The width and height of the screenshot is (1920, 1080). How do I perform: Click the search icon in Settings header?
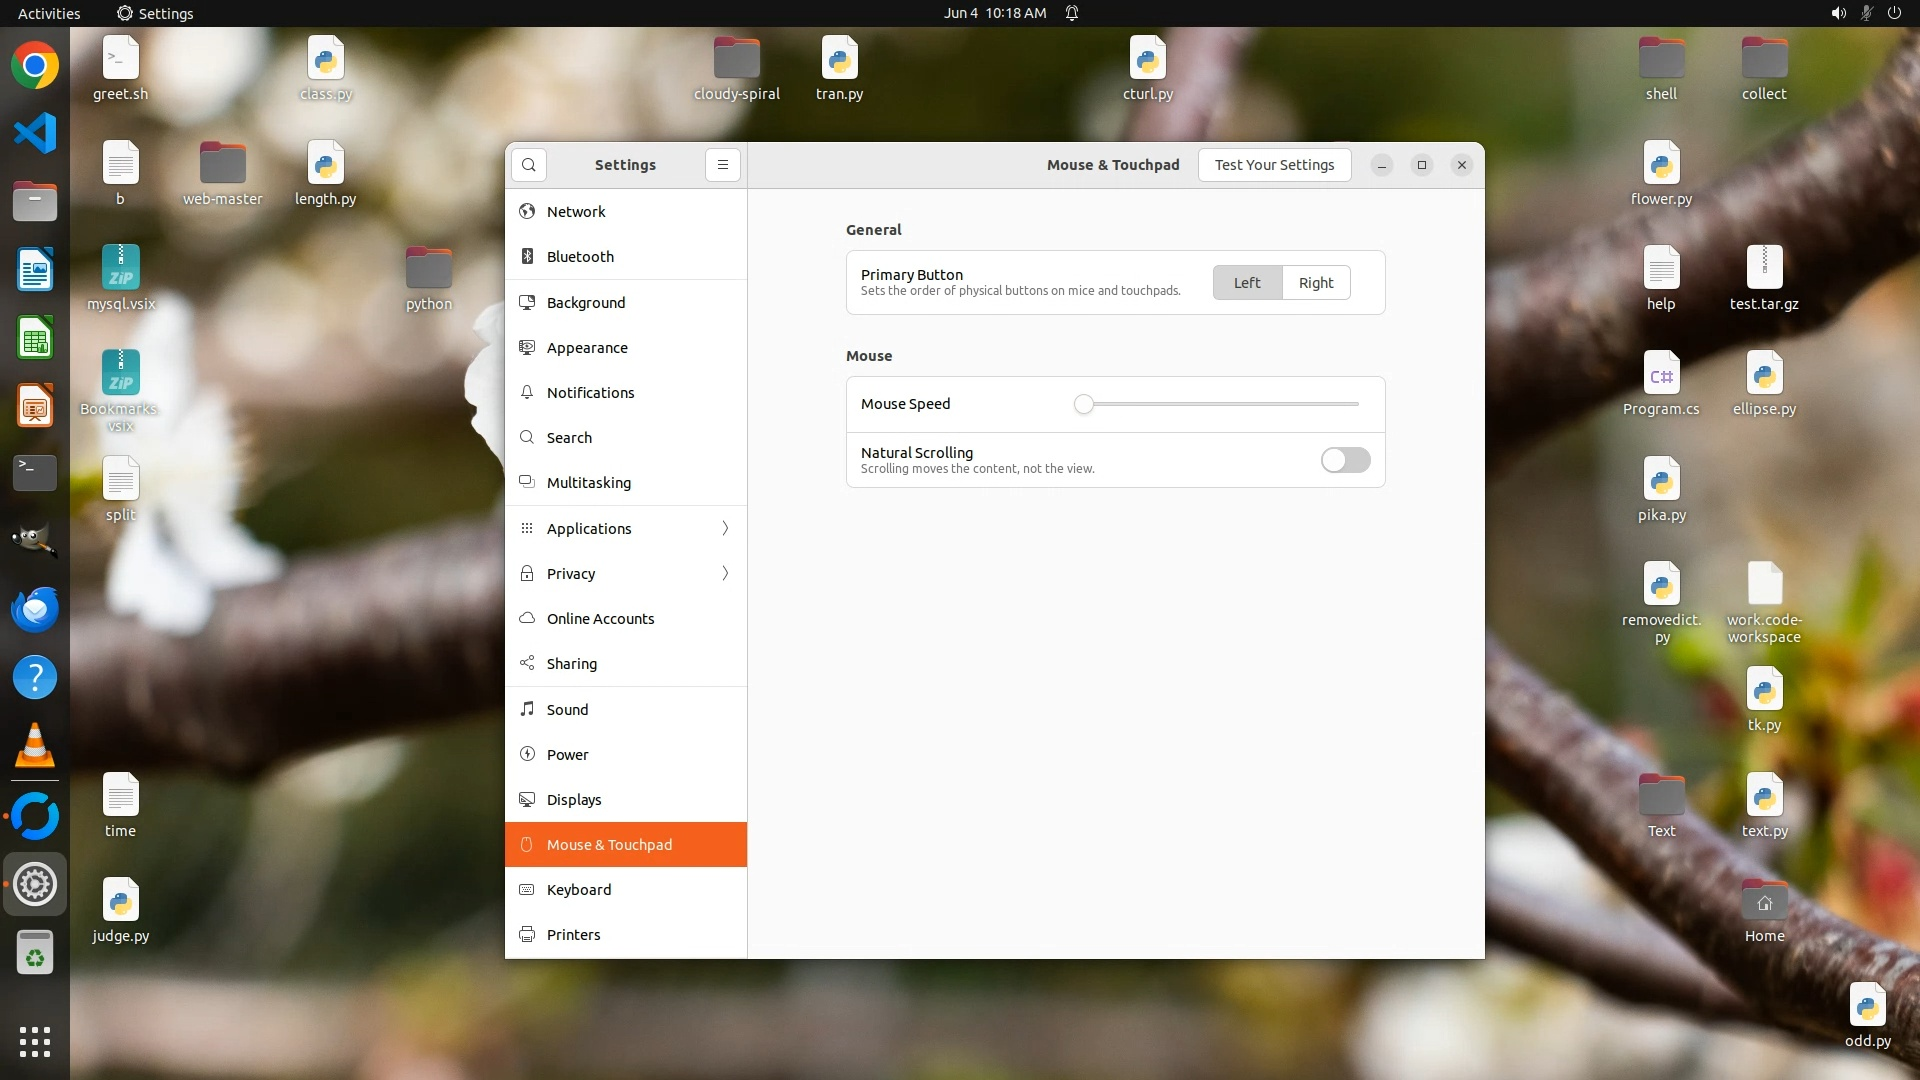[529, 165]
